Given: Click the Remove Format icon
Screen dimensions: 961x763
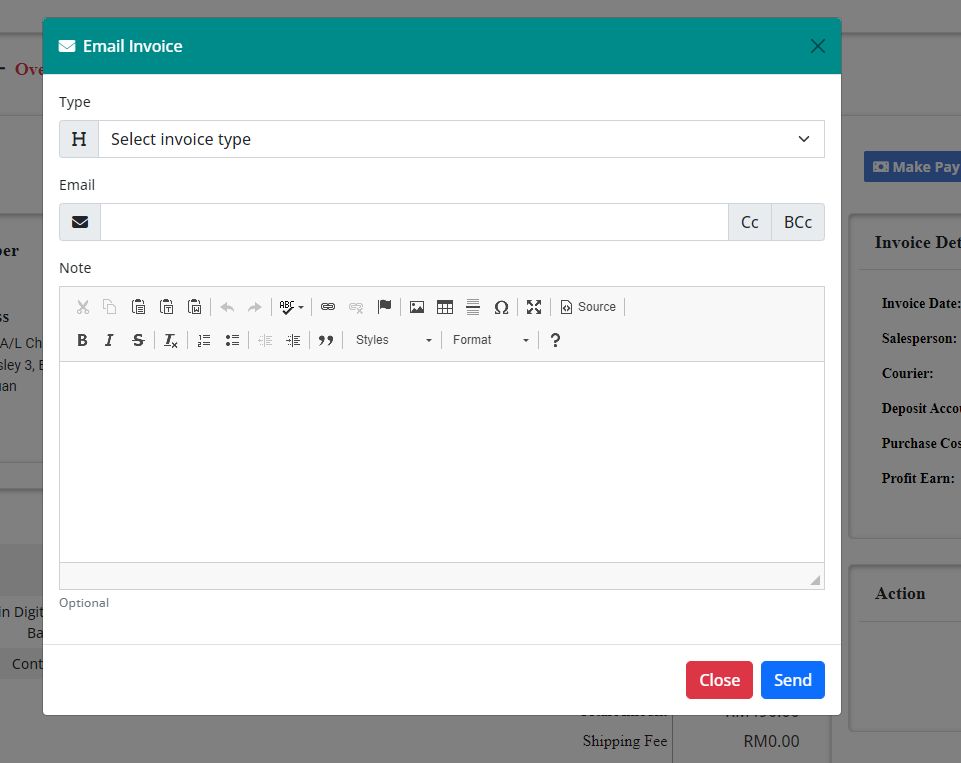Looking at the screenshot, I should 170,340.
